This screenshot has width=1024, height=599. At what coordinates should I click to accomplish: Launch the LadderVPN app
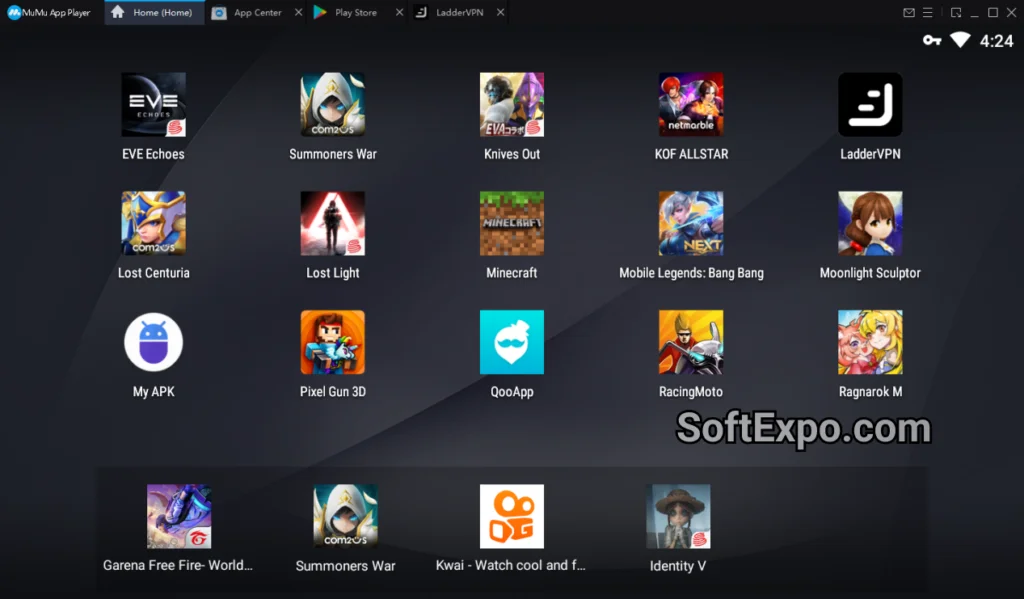870,104
